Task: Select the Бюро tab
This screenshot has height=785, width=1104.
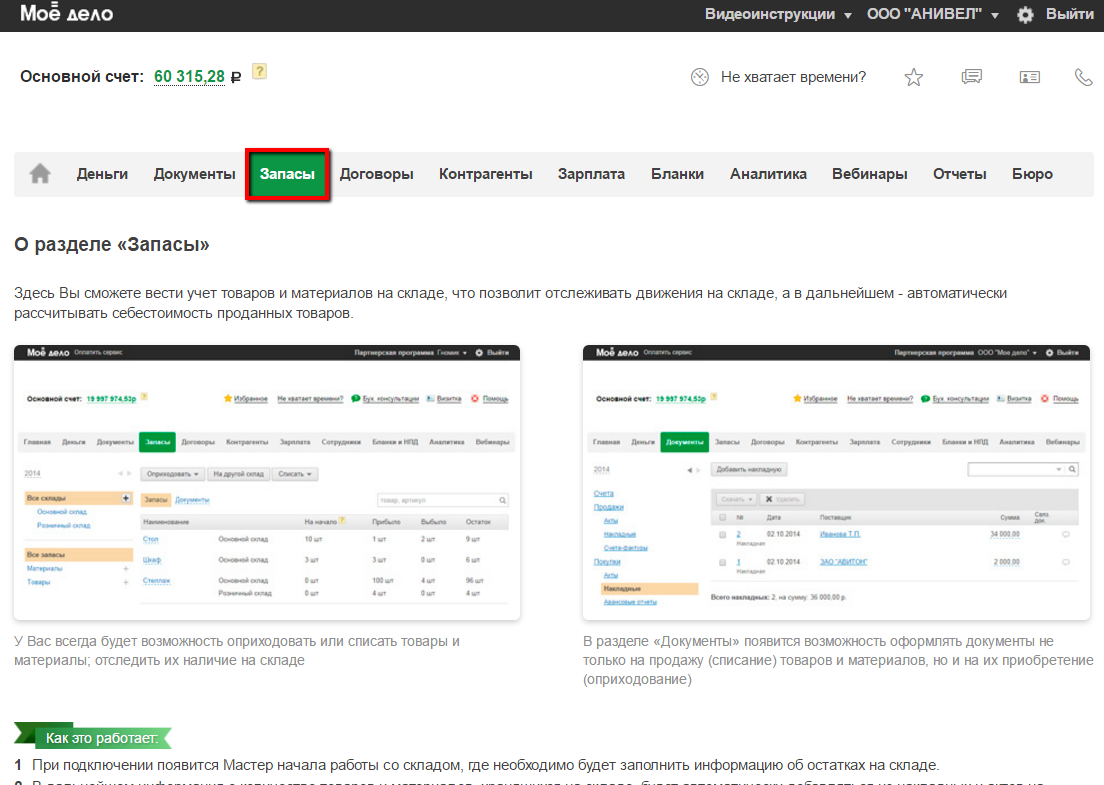Action: [x=1032, y=174]
